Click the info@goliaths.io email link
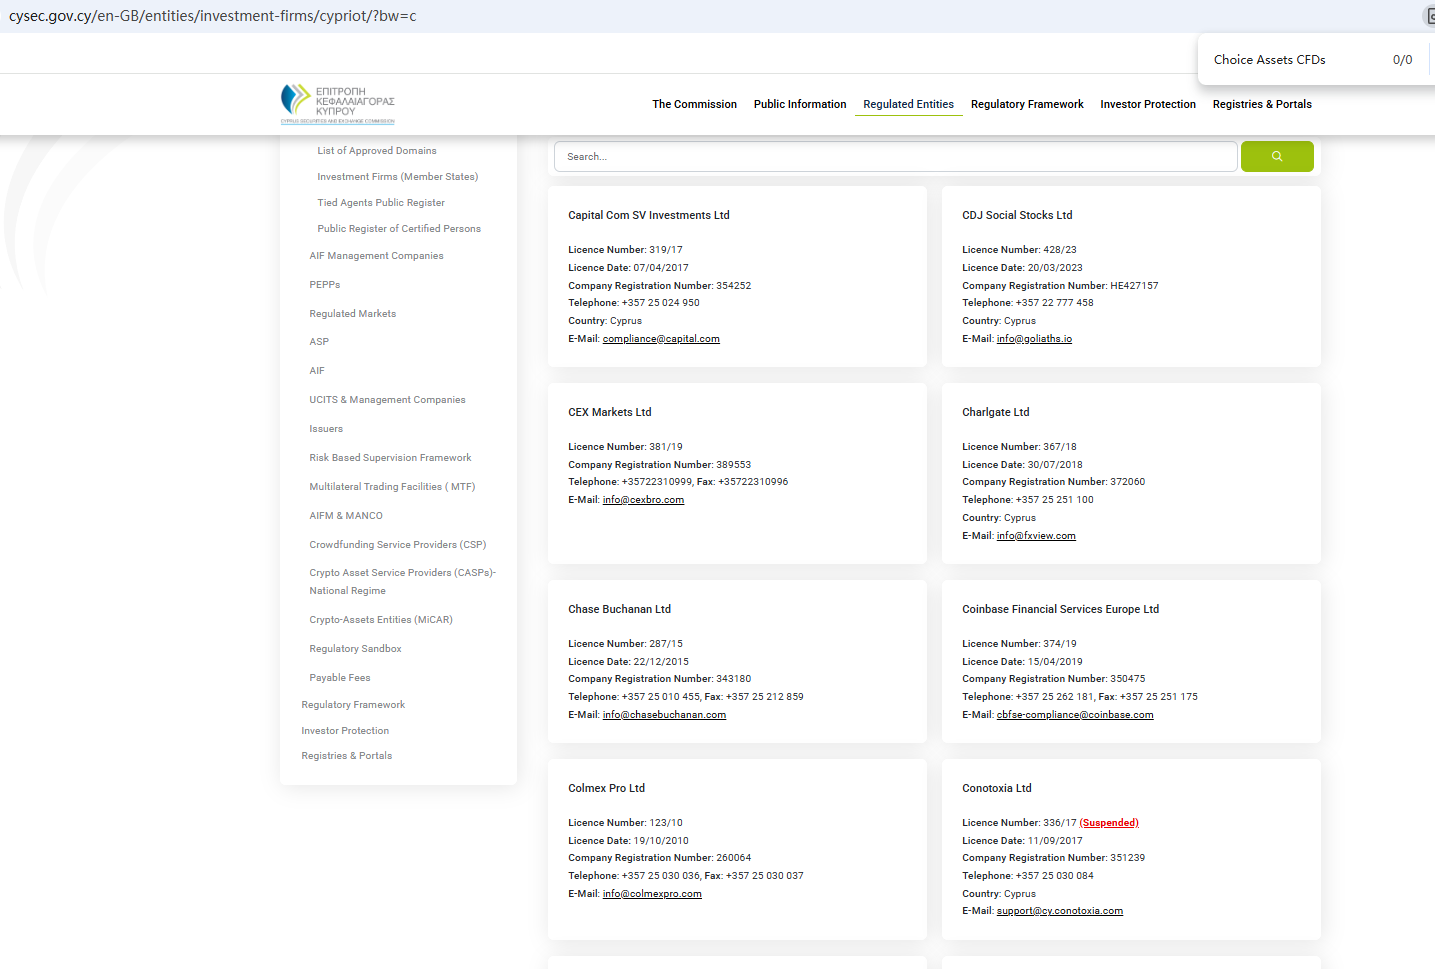This screenshot has width=1435, height=969. click(x=1034, y=339)
